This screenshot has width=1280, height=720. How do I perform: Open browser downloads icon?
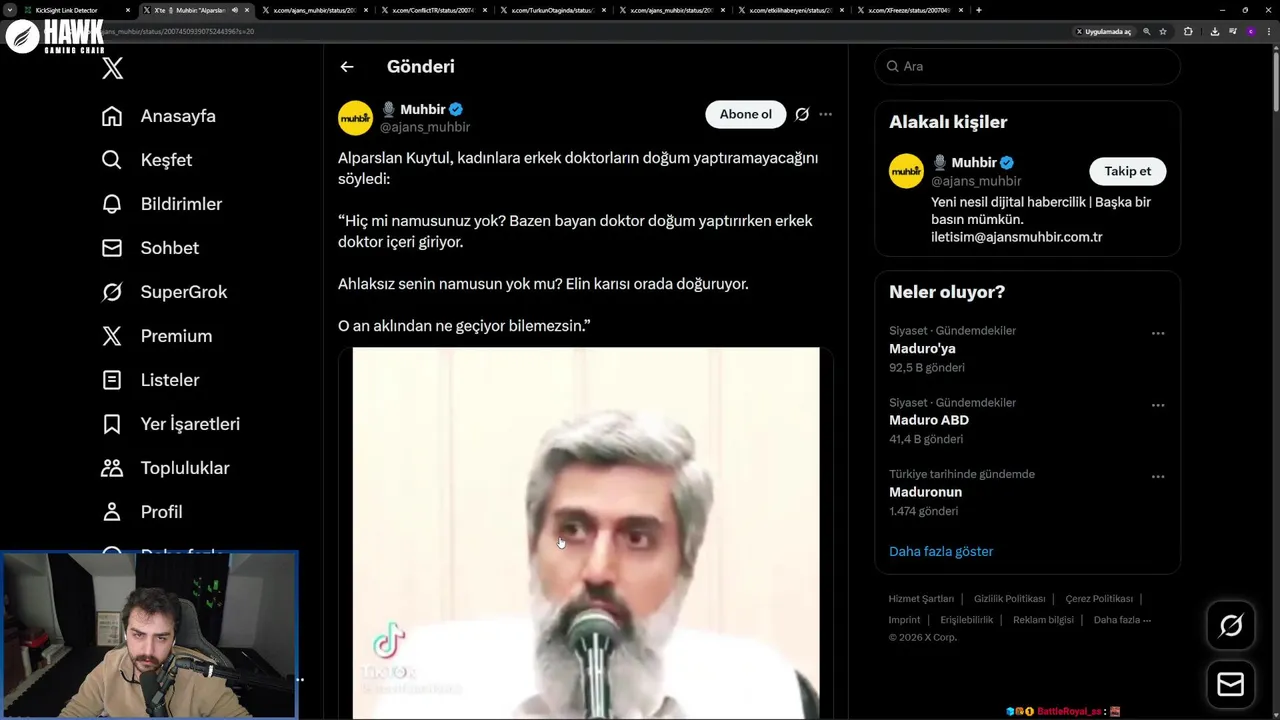pos(1214,31)
